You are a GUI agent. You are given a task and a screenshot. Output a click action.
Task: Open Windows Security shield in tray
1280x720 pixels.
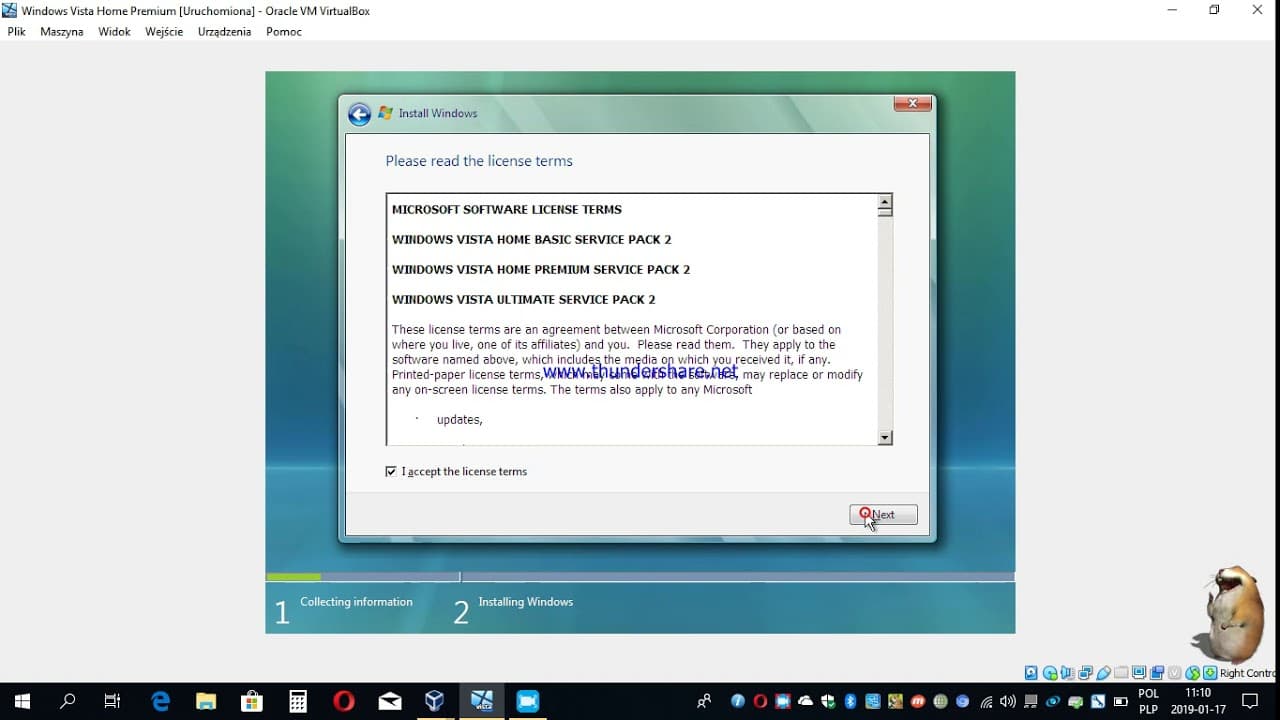(828, 701)
